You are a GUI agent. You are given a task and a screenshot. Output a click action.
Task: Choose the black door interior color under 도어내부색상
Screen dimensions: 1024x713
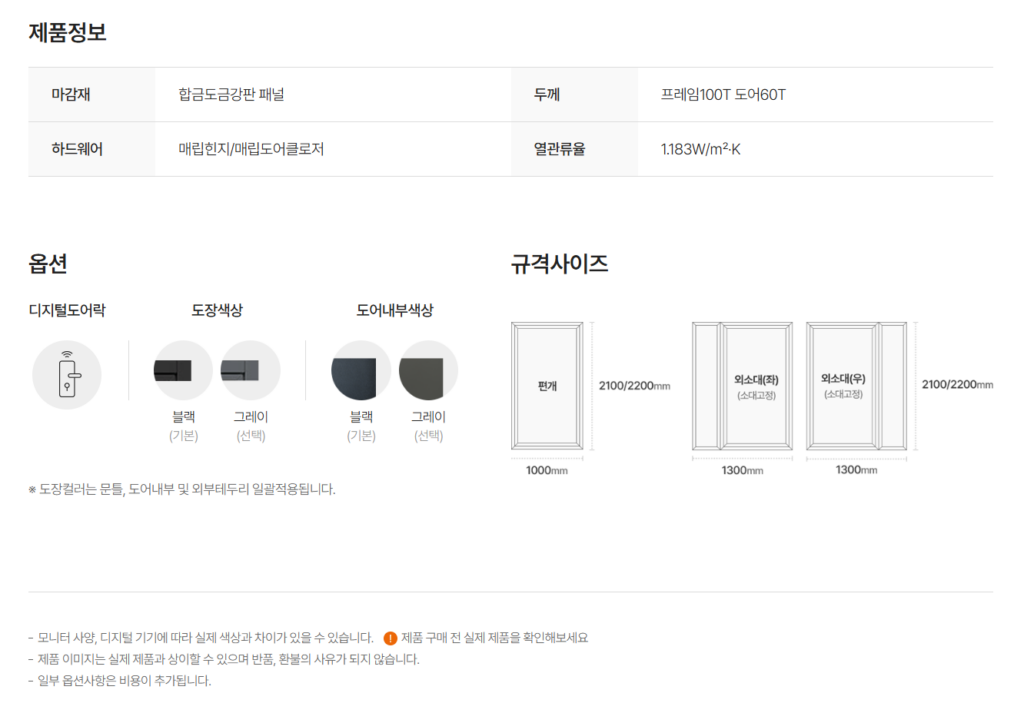[x=360, y=370]
